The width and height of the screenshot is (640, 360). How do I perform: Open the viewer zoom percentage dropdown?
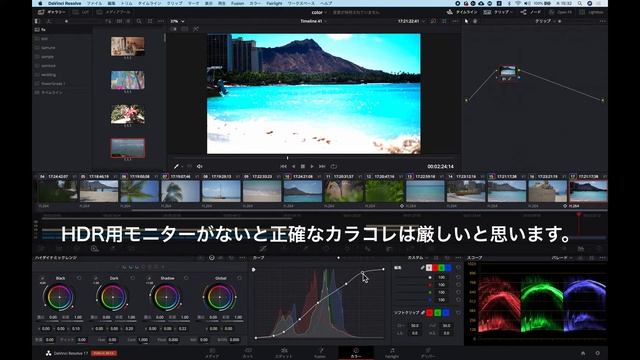click(177, 21)
